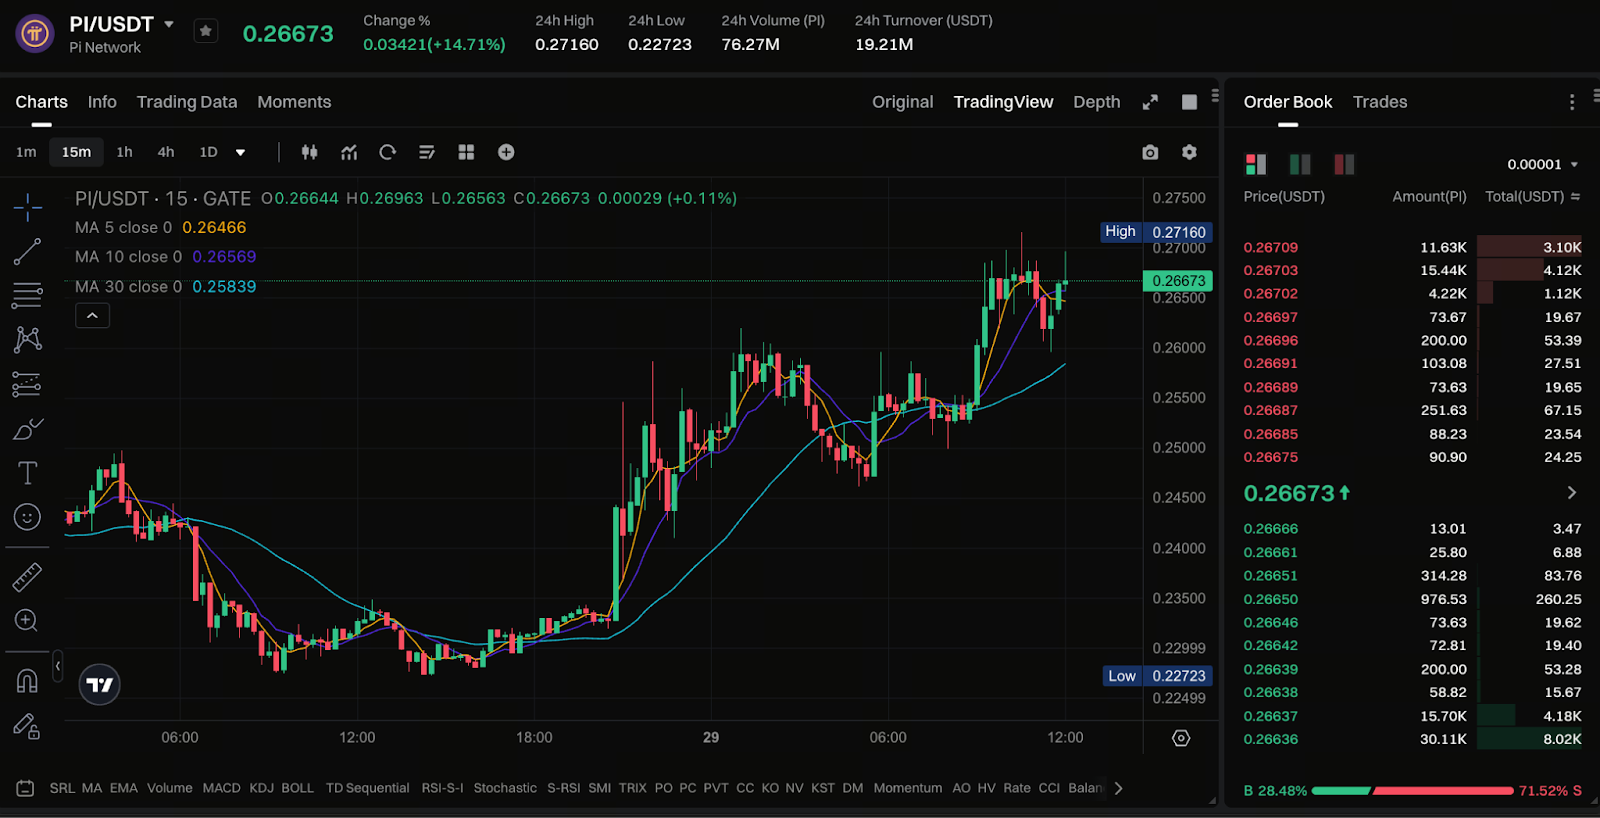Add the Stochastic indicator
Image resolution: width=1600 pixels, height=818 pixels.
point(505,788)
